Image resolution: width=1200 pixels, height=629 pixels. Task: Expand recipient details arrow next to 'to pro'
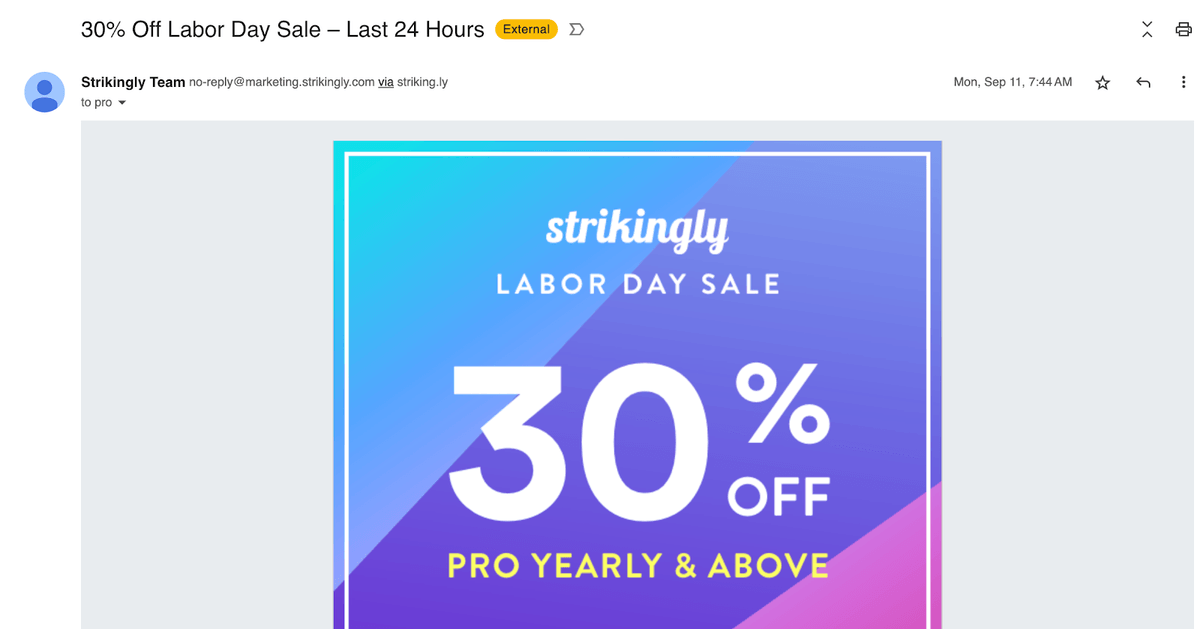(x=122, y=103)
